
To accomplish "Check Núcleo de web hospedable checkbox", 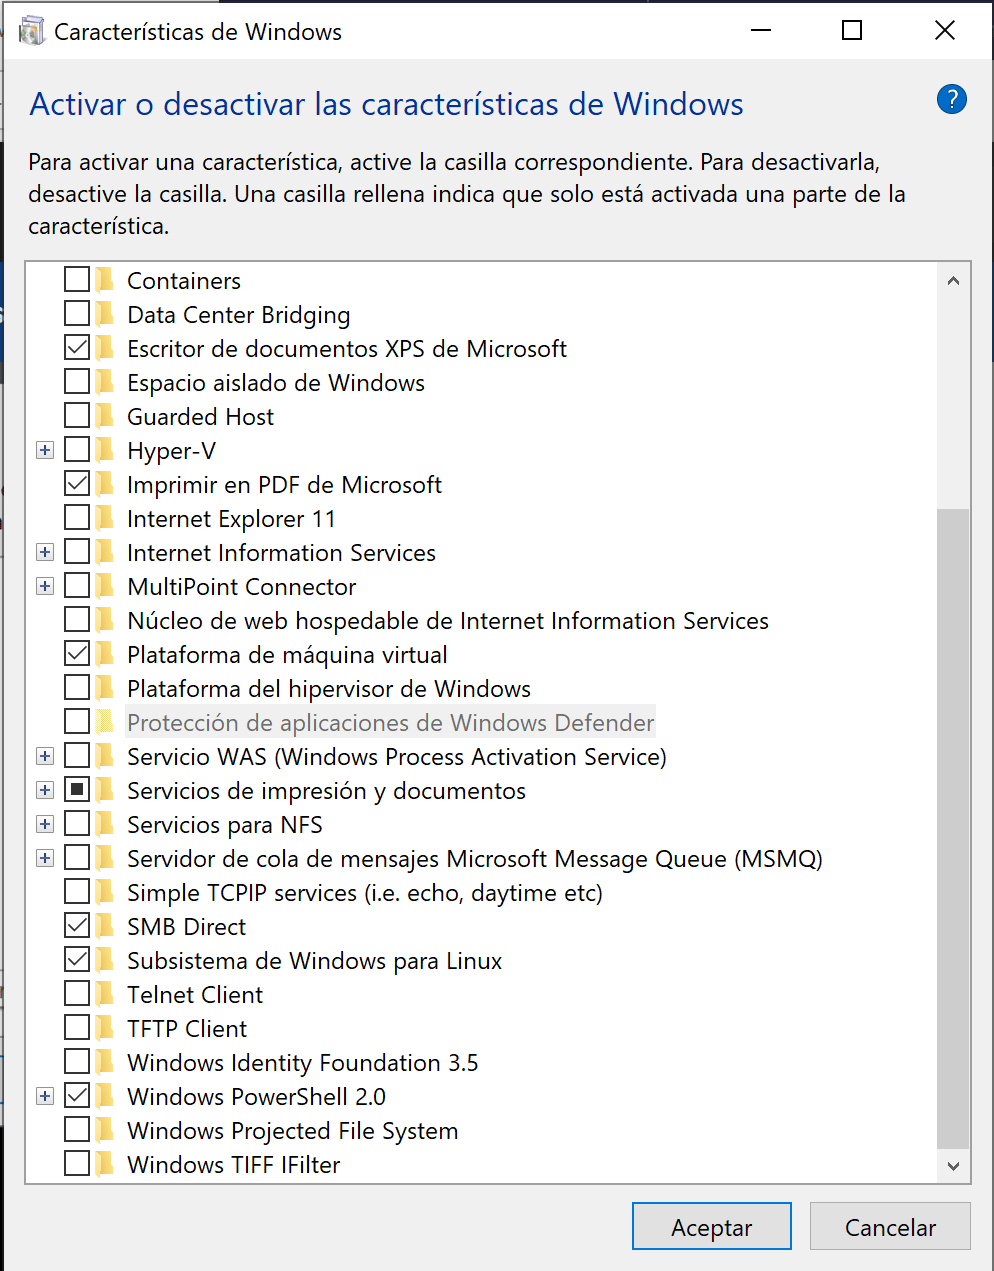I will point(77,619).
